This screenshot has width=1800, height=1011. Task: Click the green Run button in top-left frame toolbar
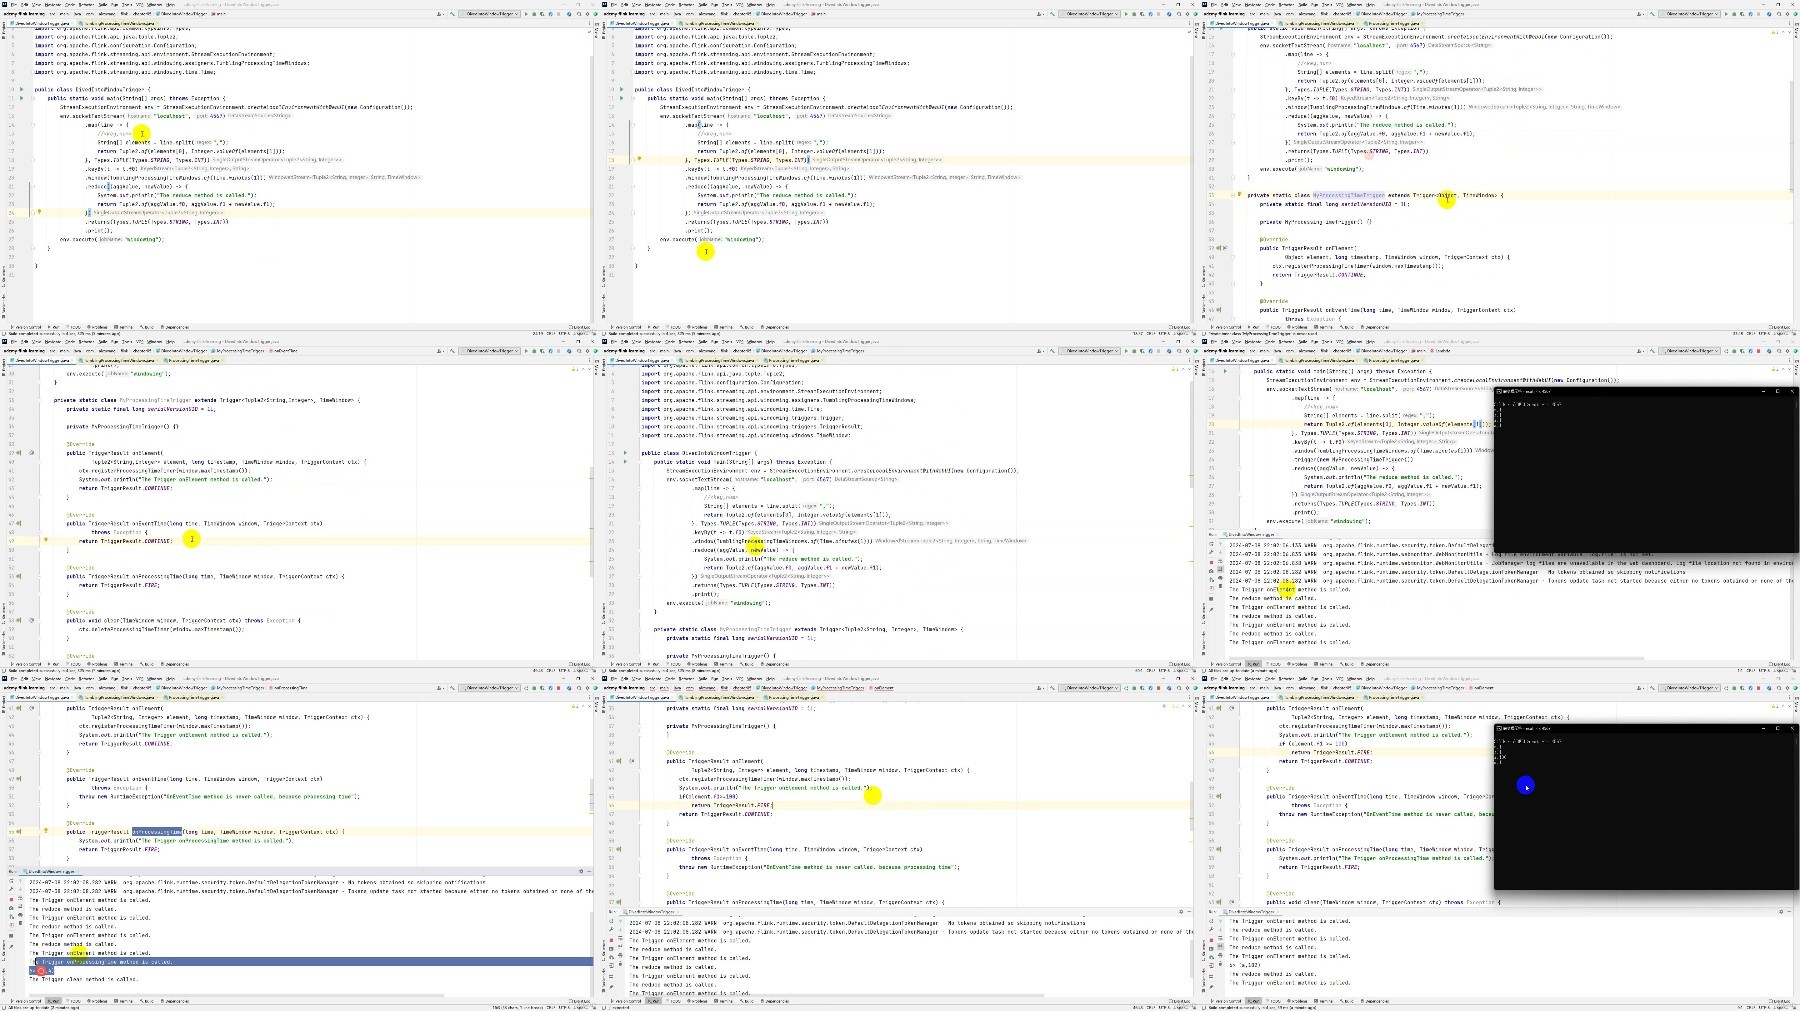[526, 14]
